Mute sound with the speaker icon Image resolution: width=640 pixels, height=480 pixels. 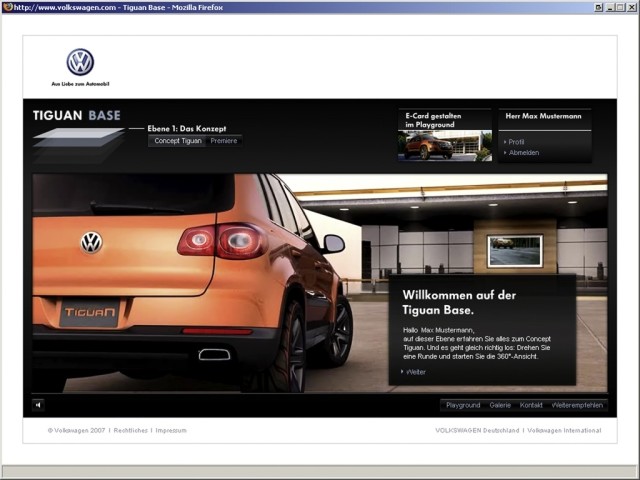[x=38, y=405]
